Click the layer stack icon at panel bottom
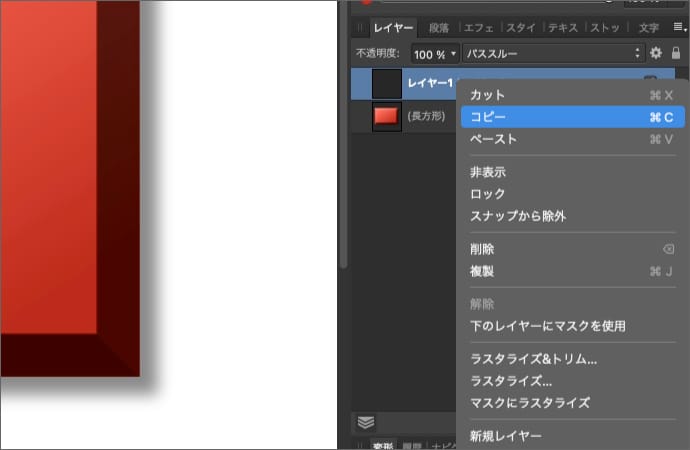This screenshot has height=450, width=690. click(367, 422)
